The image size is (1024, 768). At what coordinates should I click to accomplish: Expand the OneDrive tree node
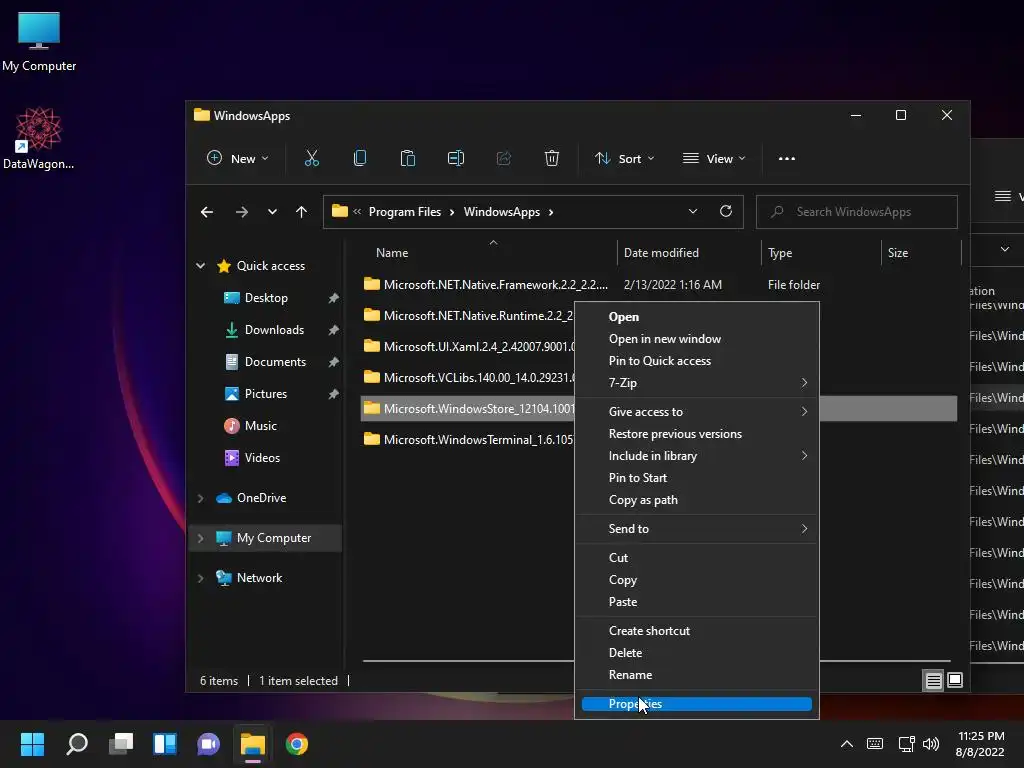pos(200,498)
